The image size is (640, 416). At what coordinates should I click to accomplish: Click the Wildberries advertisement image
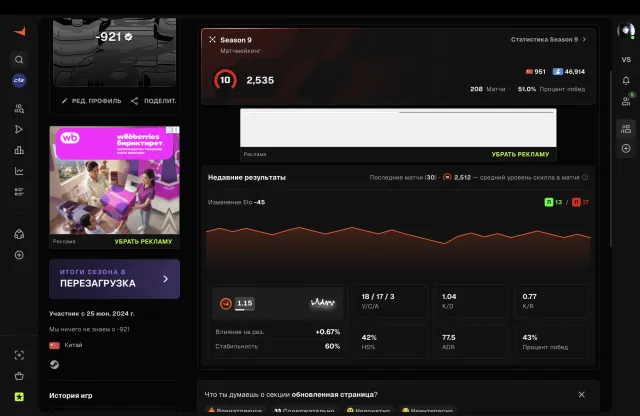pyautogui.click(x=114, y=180)
